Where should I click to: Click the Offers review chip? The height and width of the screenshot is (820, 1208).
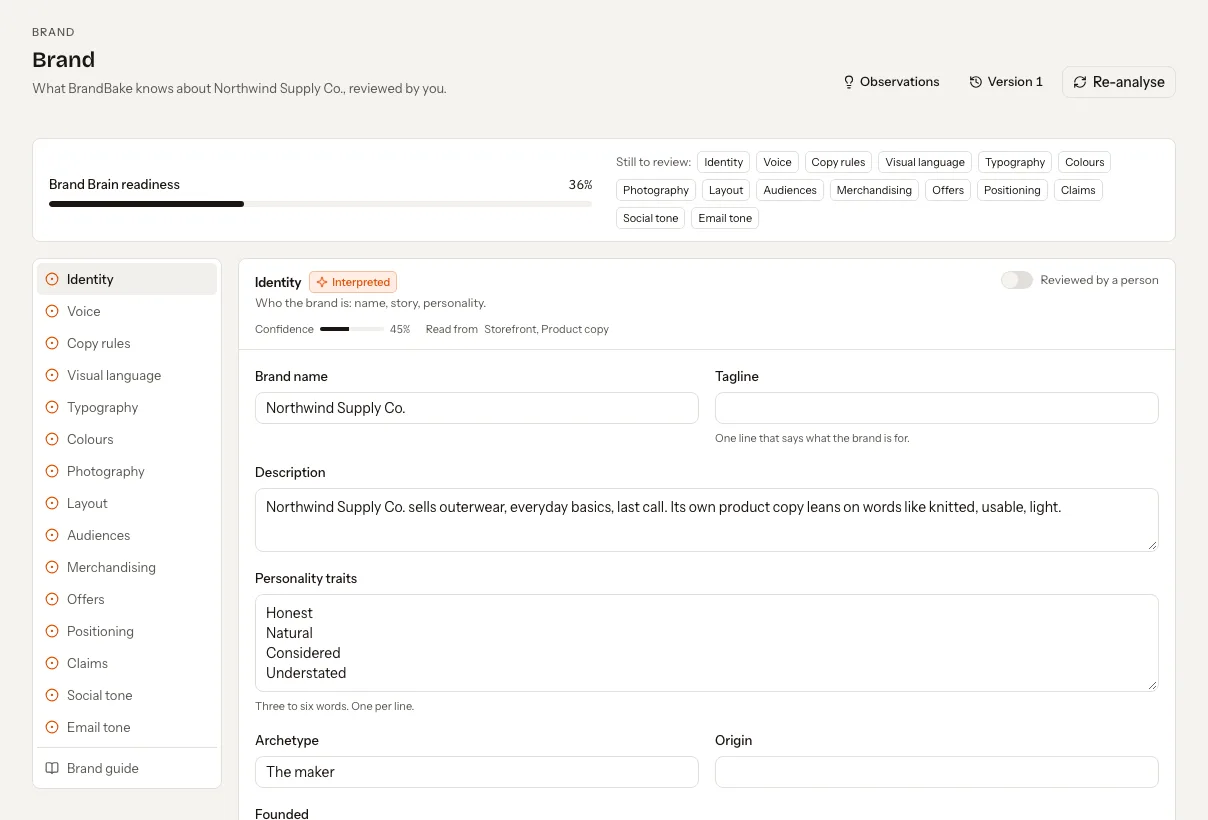948,190
